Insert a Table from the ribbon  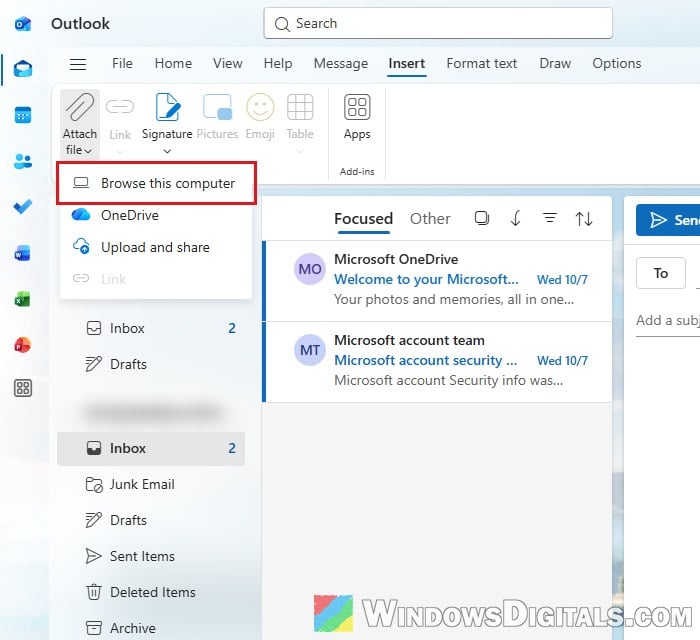pyautogui.click(x=300, y=116)
